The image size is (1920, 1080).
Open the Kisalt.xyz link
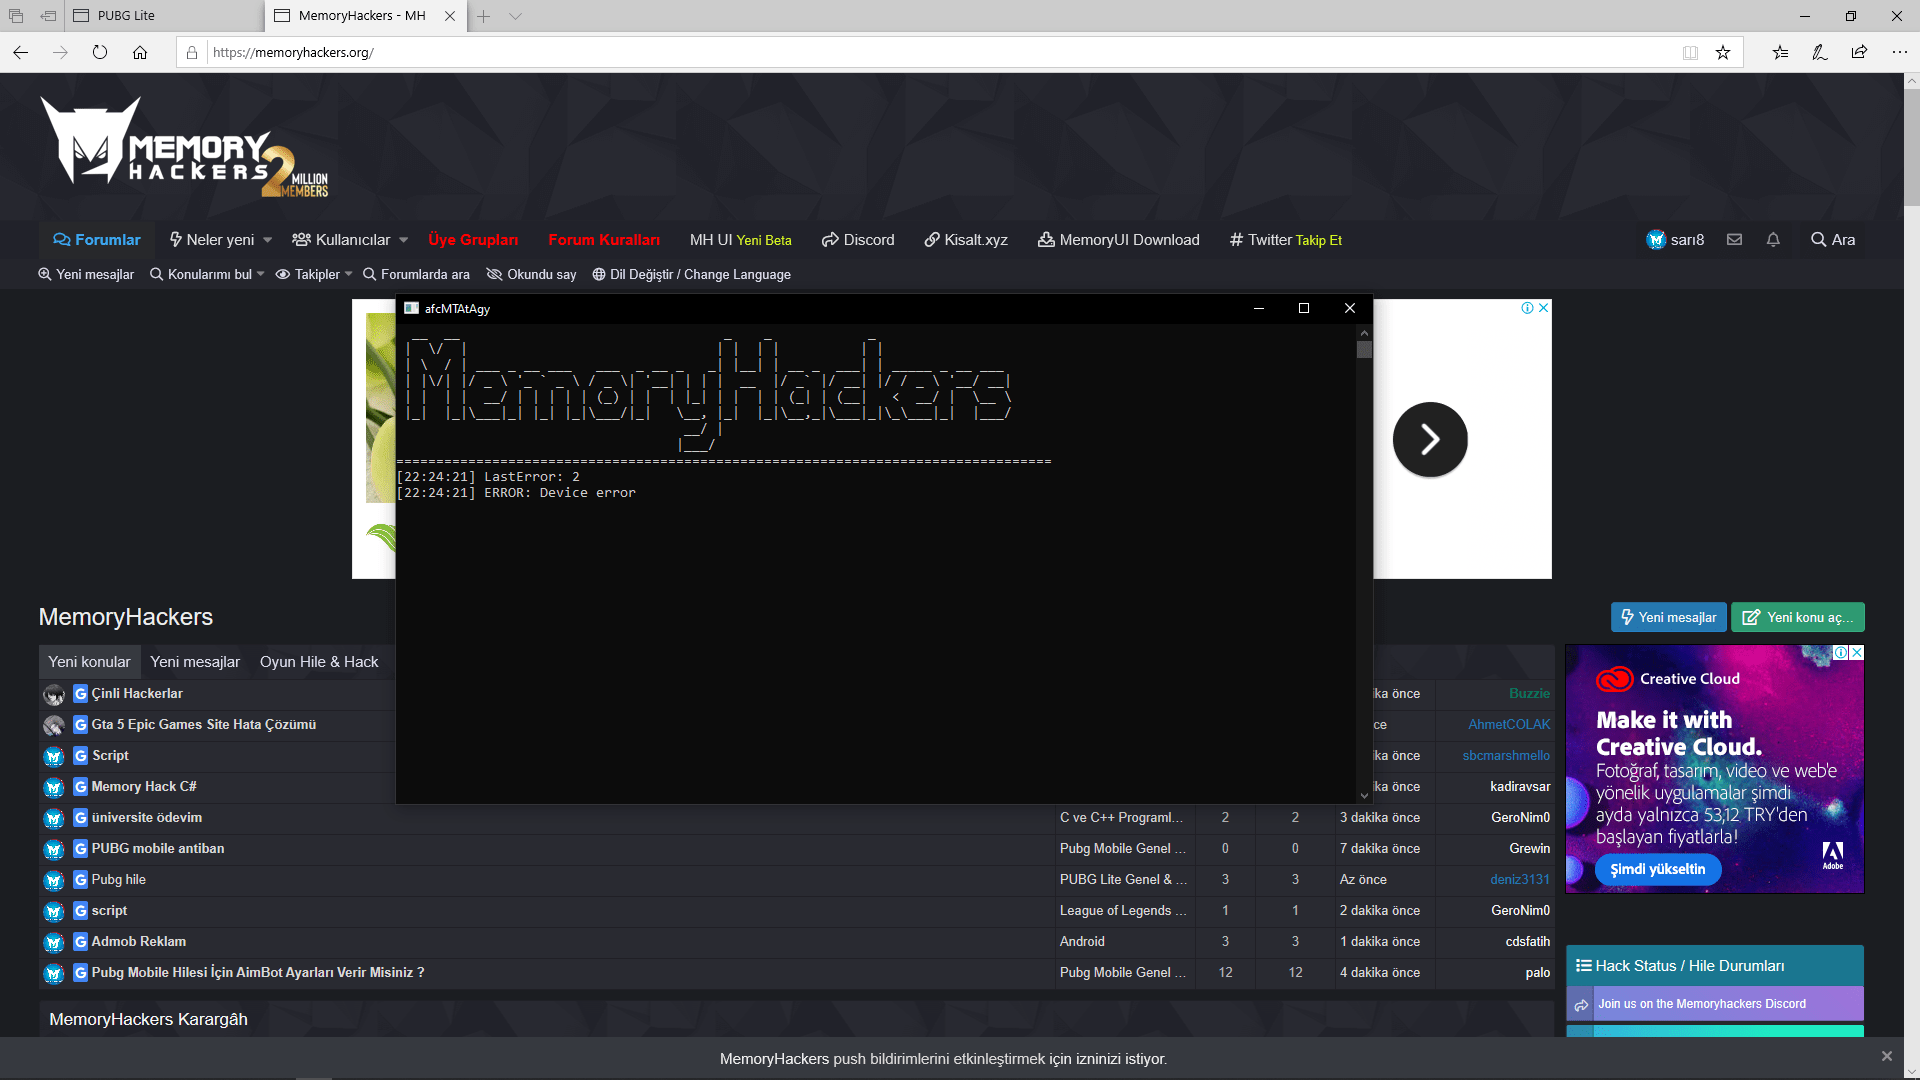[x=966, y=240]
